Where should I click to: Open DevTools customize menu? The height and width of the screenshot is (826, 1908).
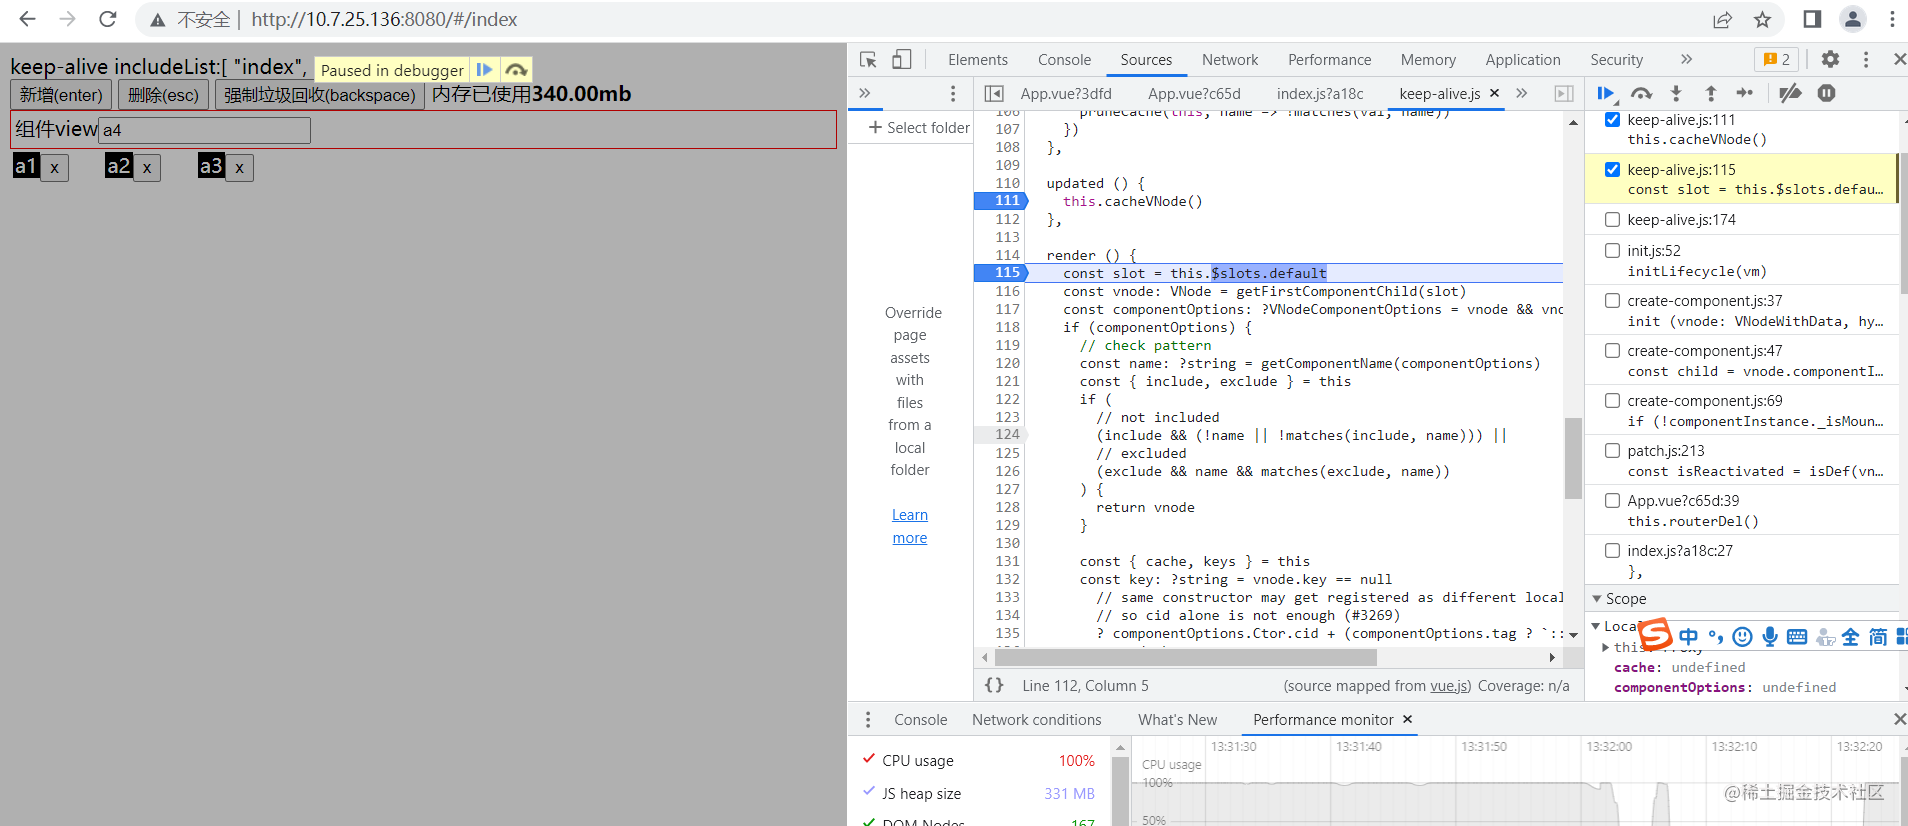pos(1865,60)
